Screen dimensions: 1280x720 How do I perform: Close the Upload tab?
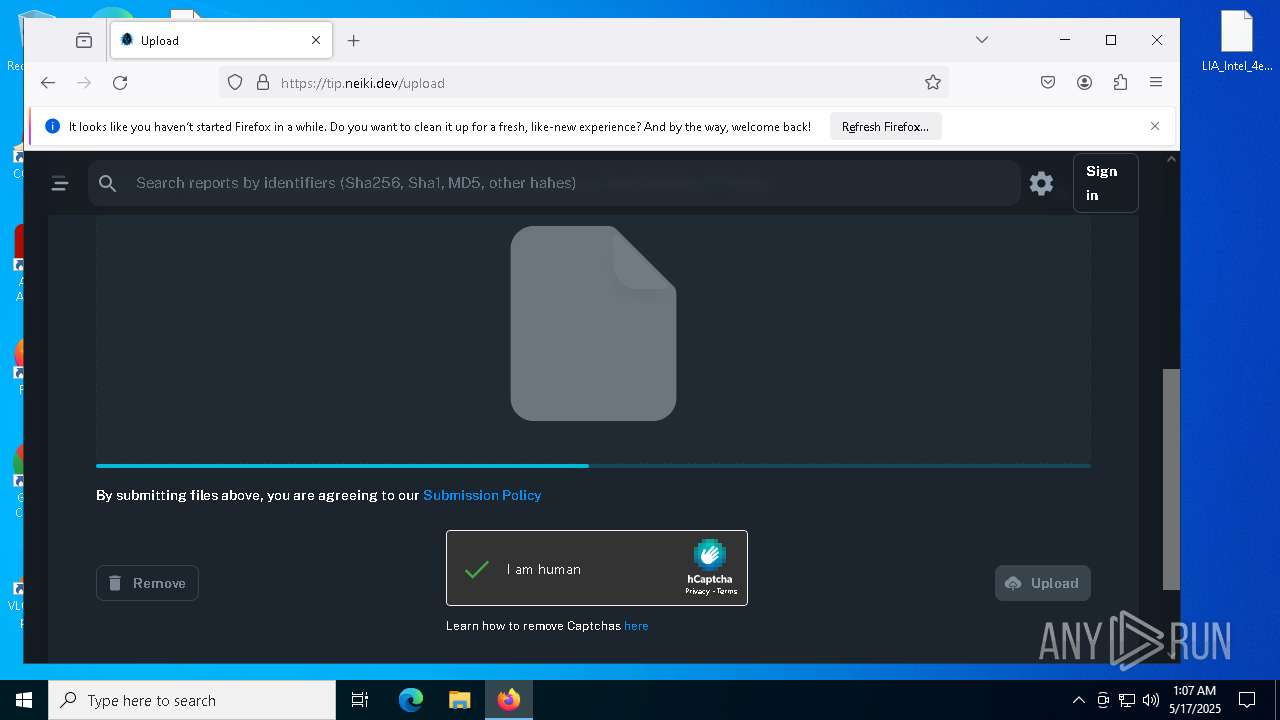(316, 40)
